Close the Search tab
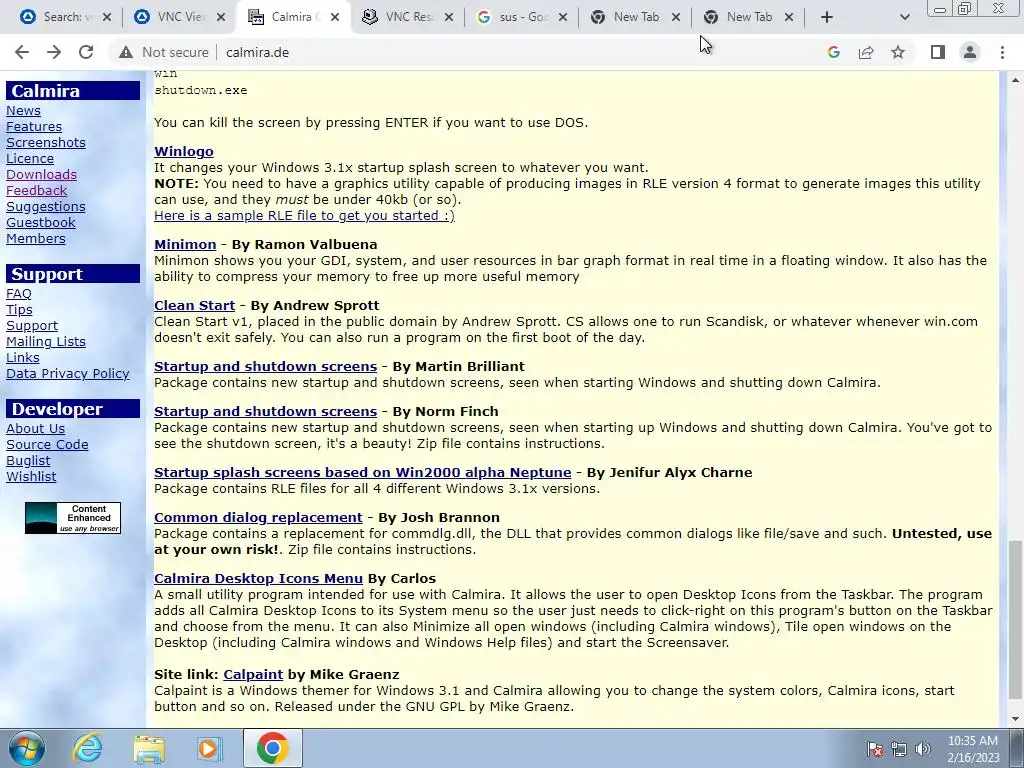This screenshot has height=768, width=1024. (107, 17)
